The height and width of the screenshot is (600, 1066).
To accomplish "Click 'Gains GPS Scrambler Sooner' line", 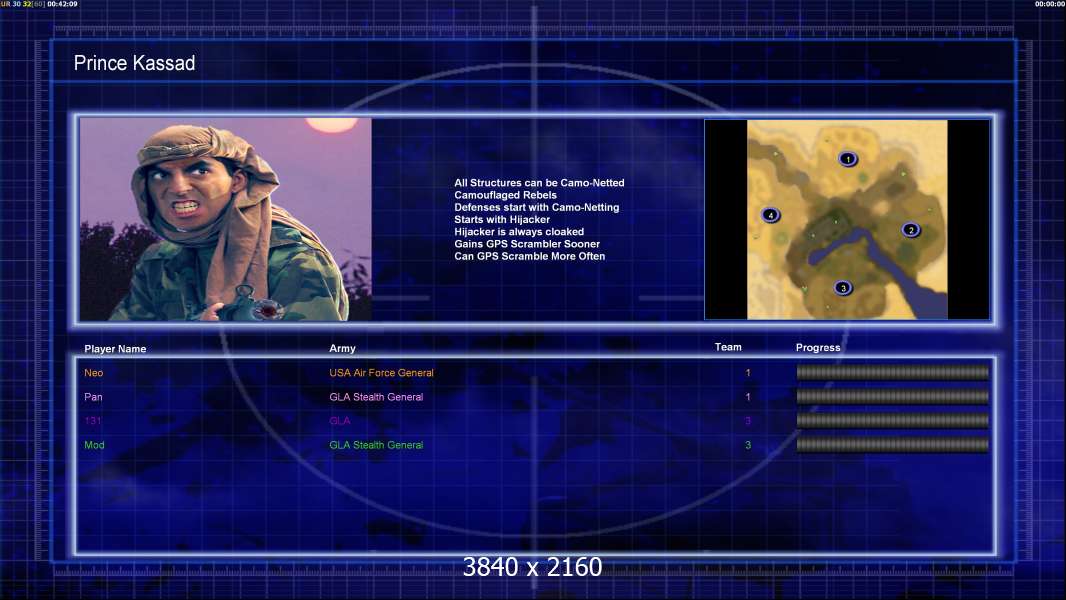I will 527,244.
